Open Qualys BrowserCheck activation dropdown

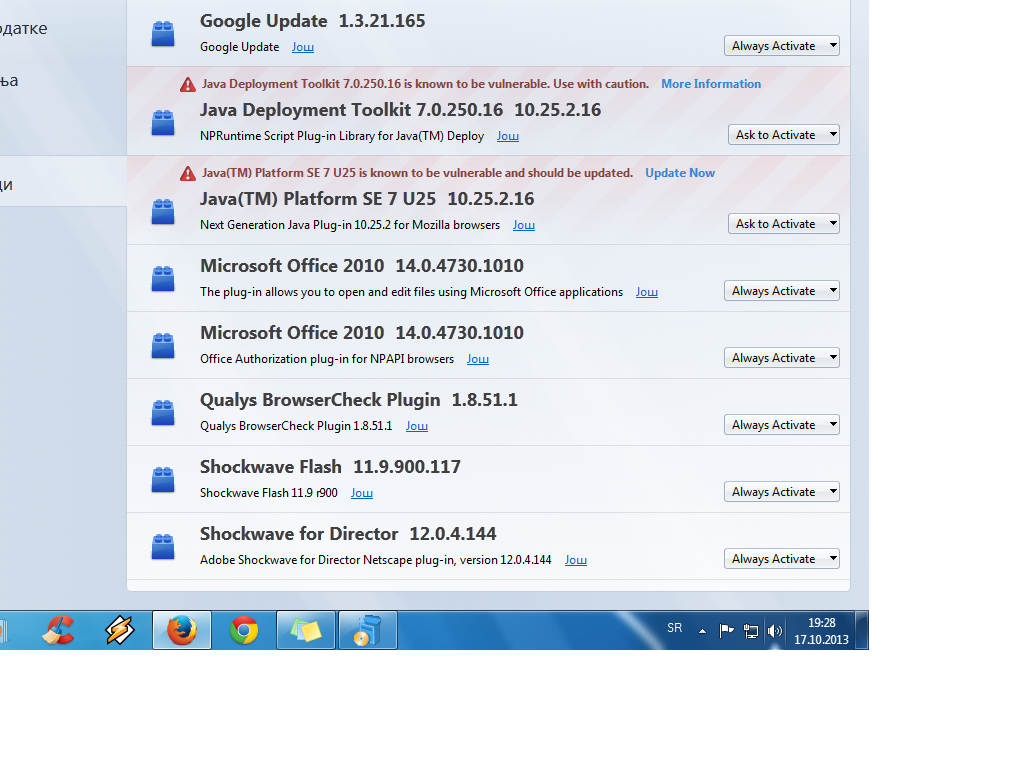point(782,424)
